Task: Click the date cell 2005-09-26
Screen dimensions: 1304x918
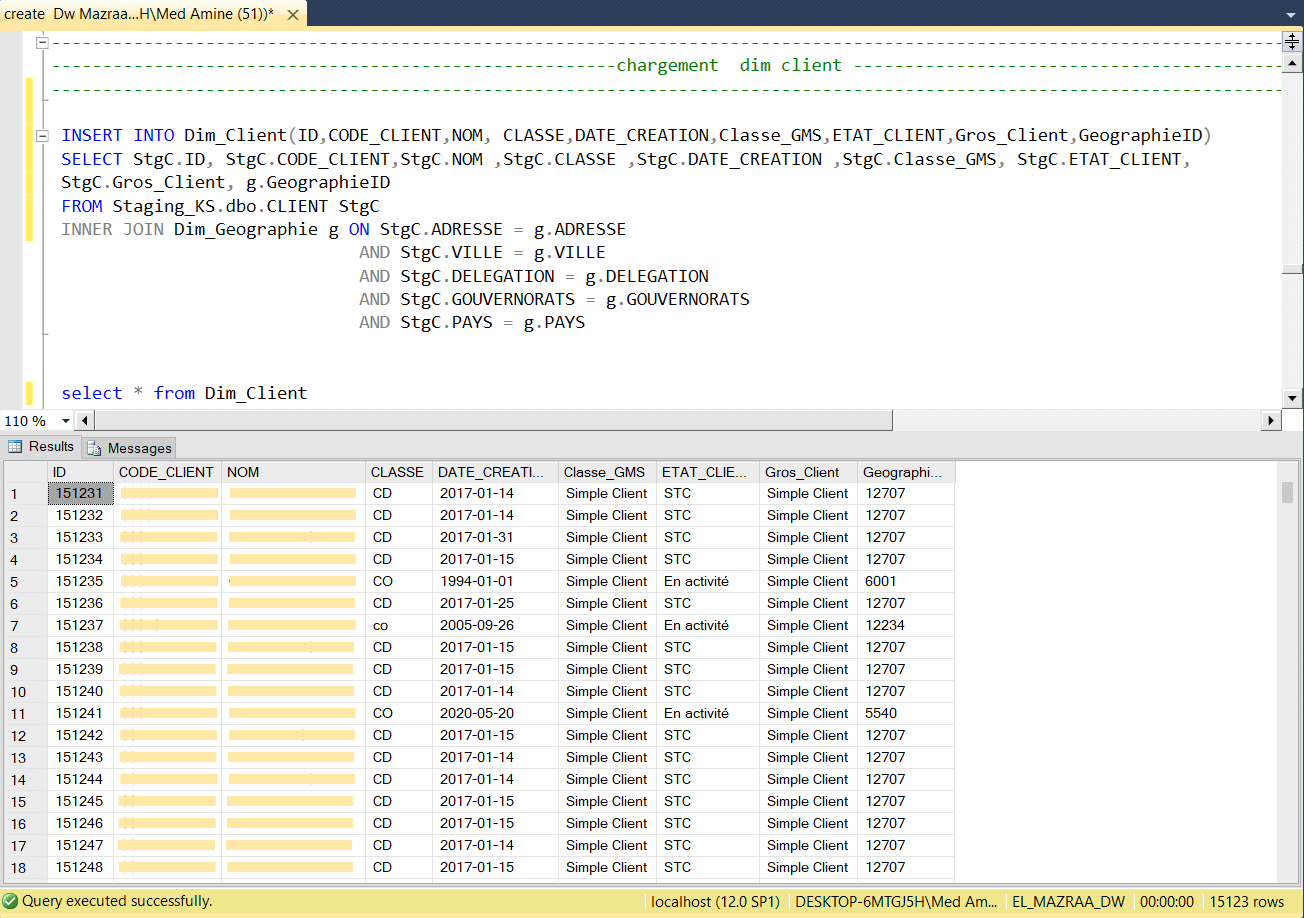Action: click(x=495, y=625)
